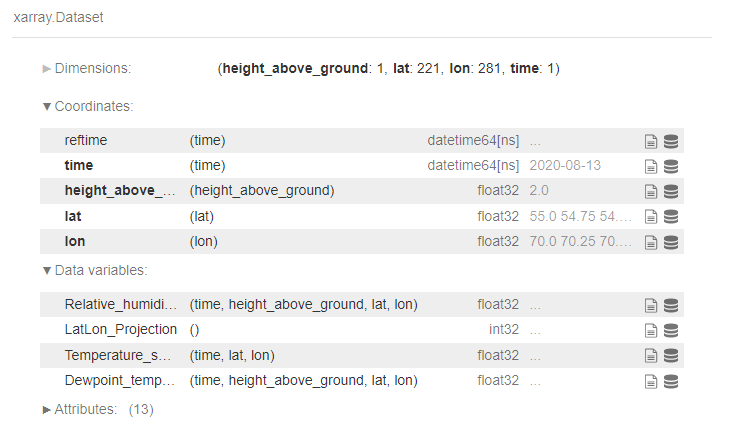Show attributes icon for lat coordinate

tap(651, 216)
